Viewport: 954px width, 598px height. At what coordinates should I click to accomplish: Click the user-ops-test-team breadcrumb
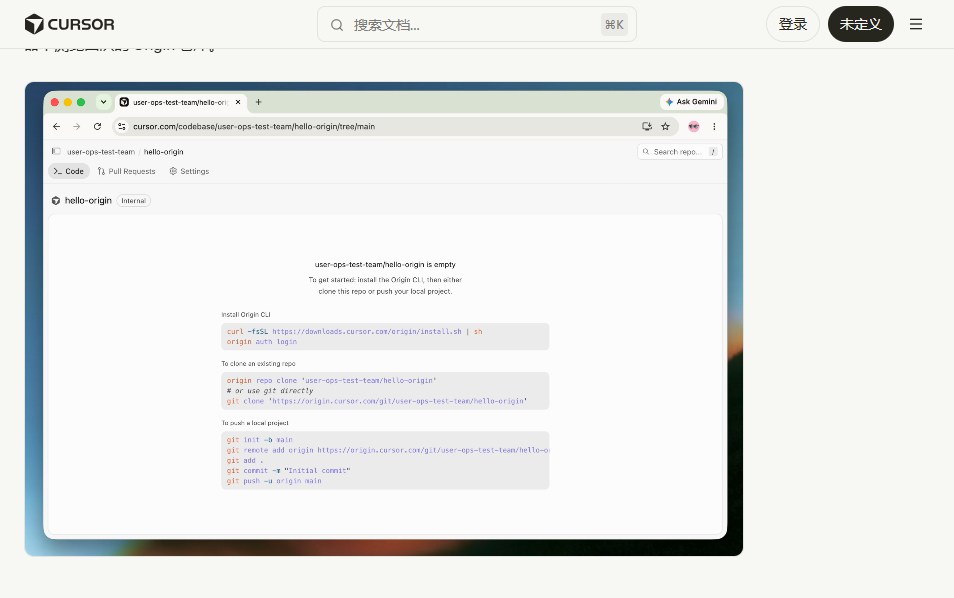tap(101, 152)
